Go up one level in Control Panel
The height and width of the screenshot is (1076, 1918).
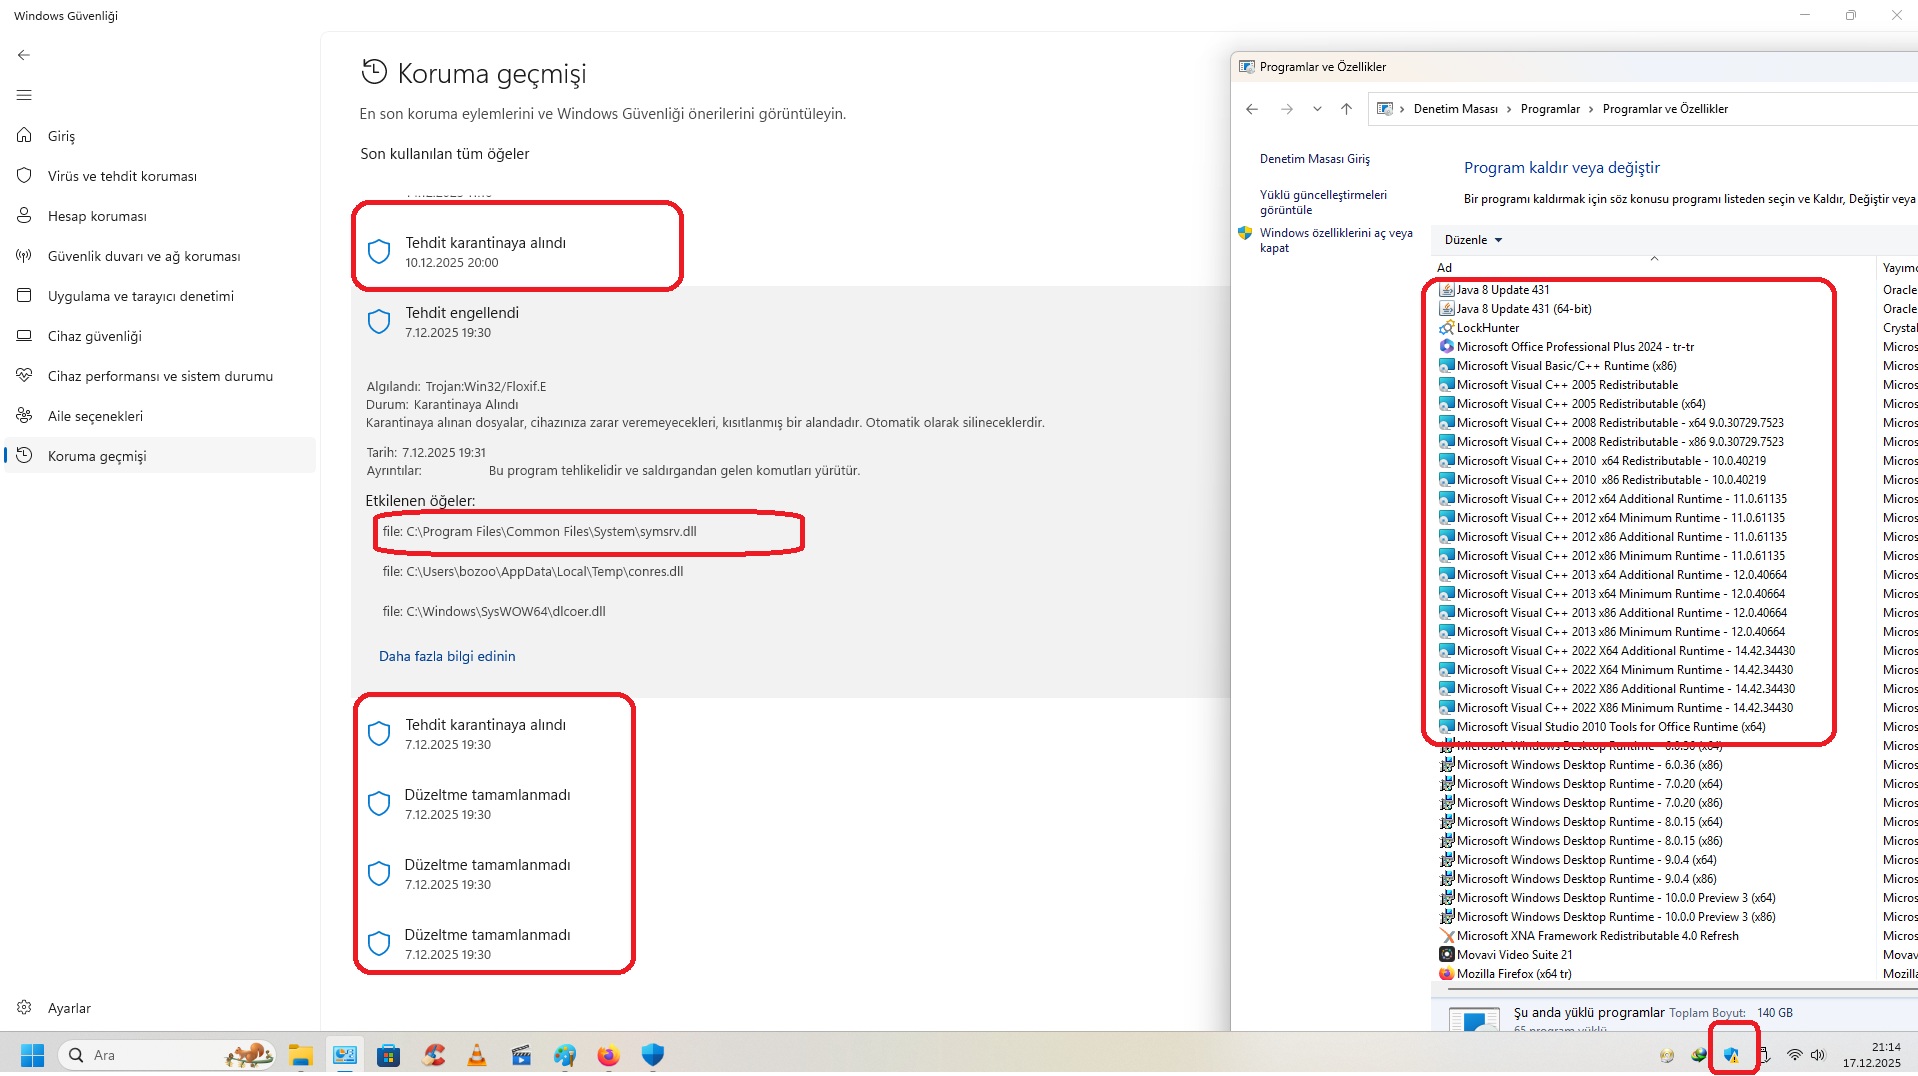tap(1346, 109)
